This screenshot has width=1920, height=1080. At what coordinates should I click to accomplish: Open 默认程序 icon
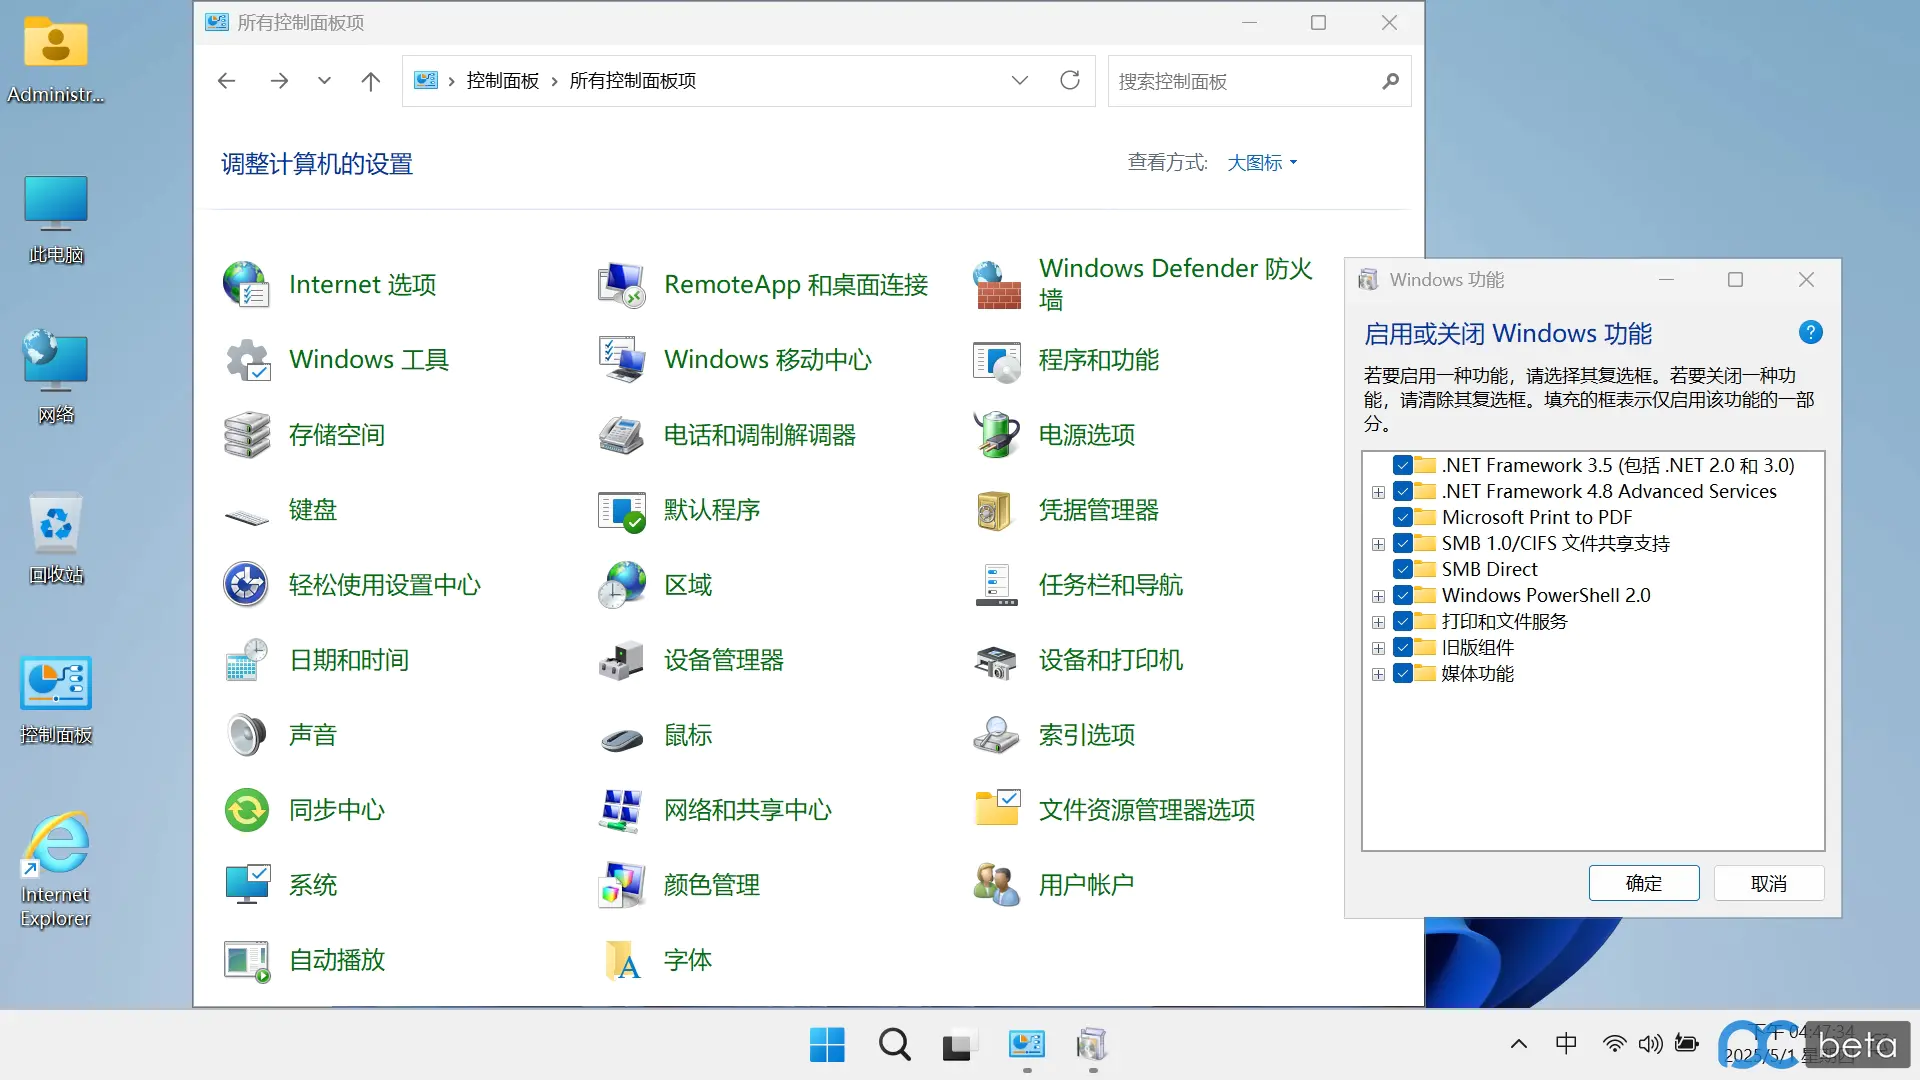pyautogui.click(x=621, y=510)
